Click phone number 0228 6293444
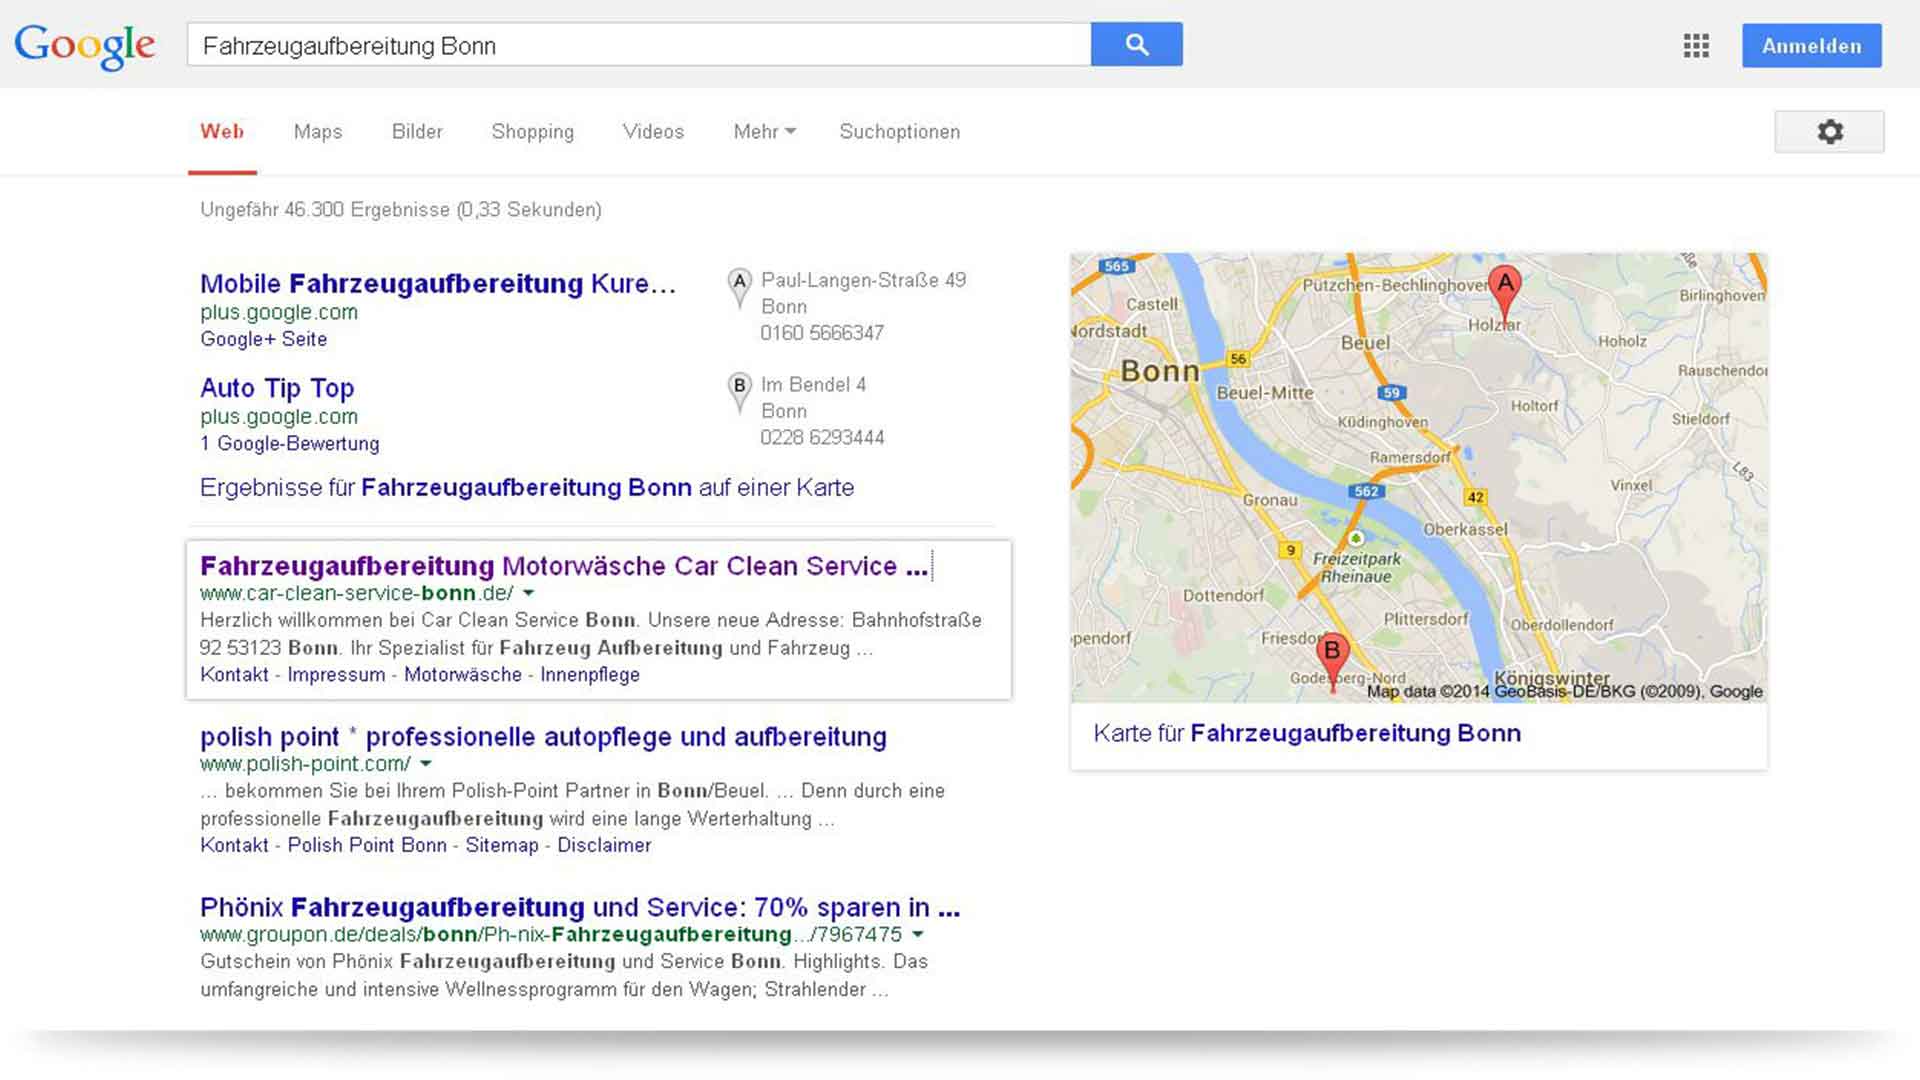The height and width of the screenshot is (1080, 1920). pyautogui.click(x=822, y=438)
